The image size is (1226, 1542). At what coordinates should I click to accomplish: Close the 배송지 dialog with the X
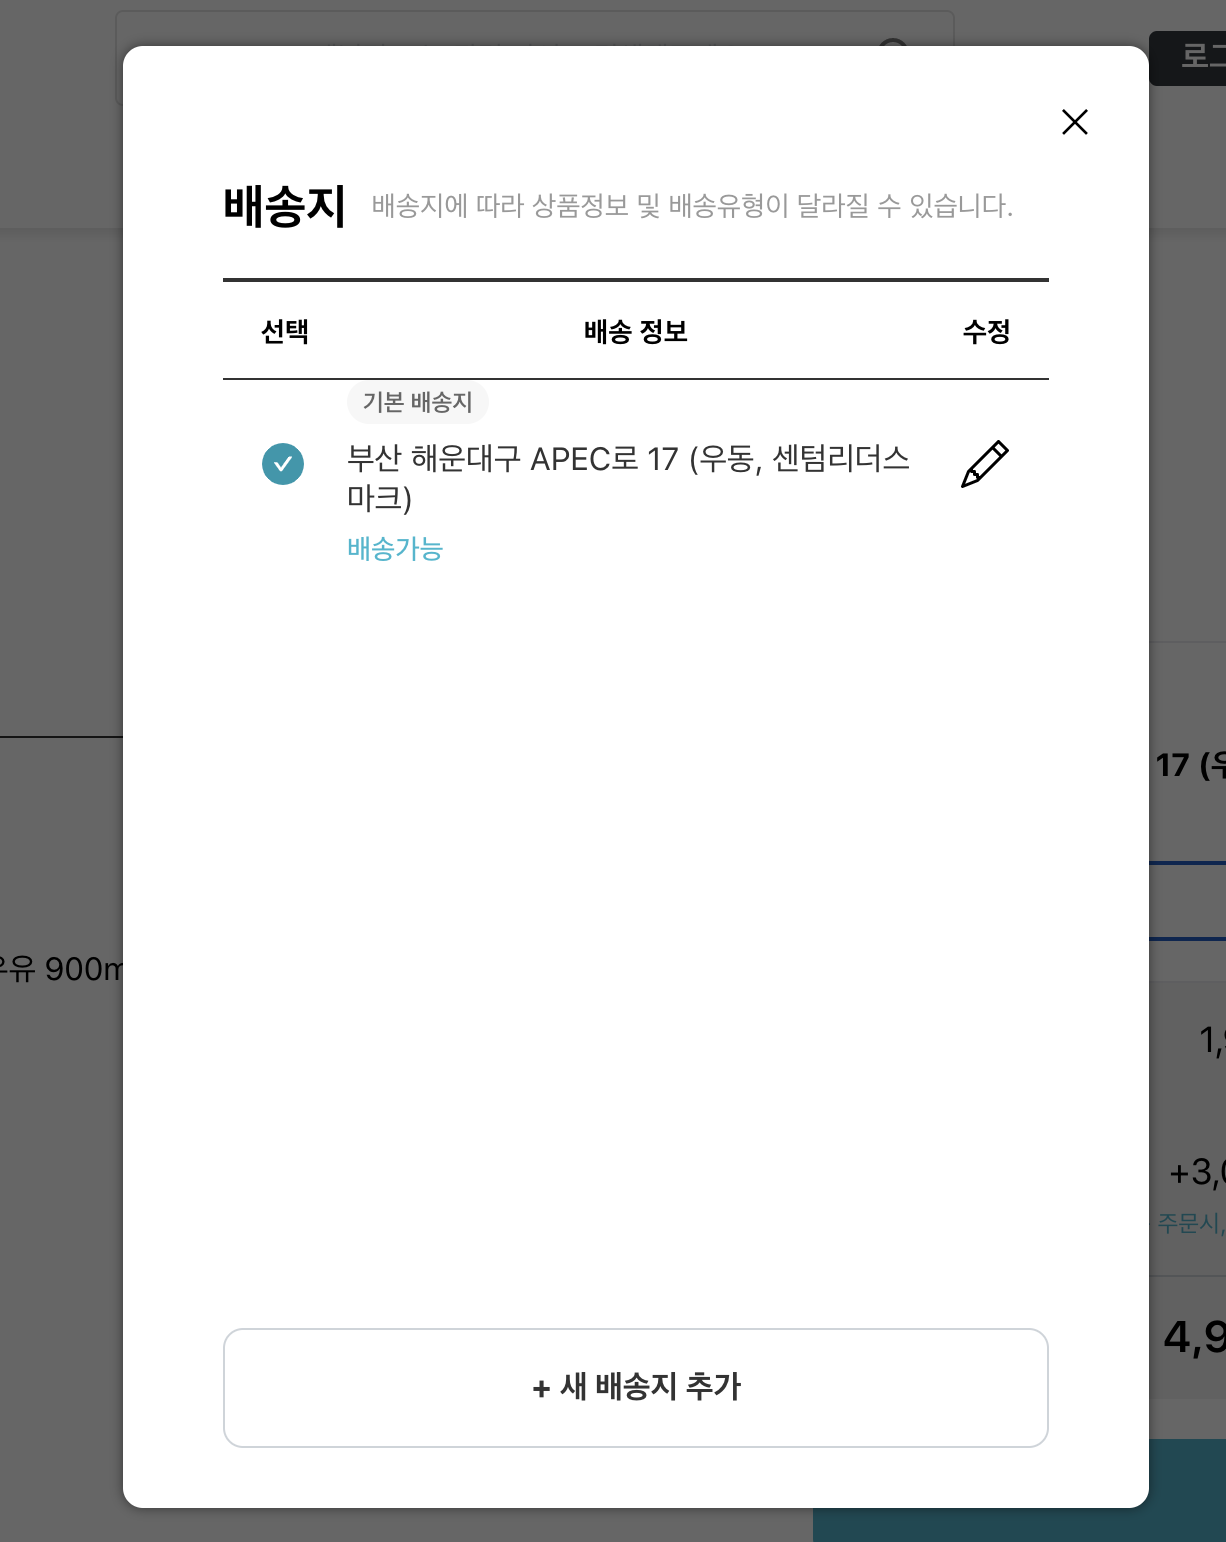[x=1075, y=122]
